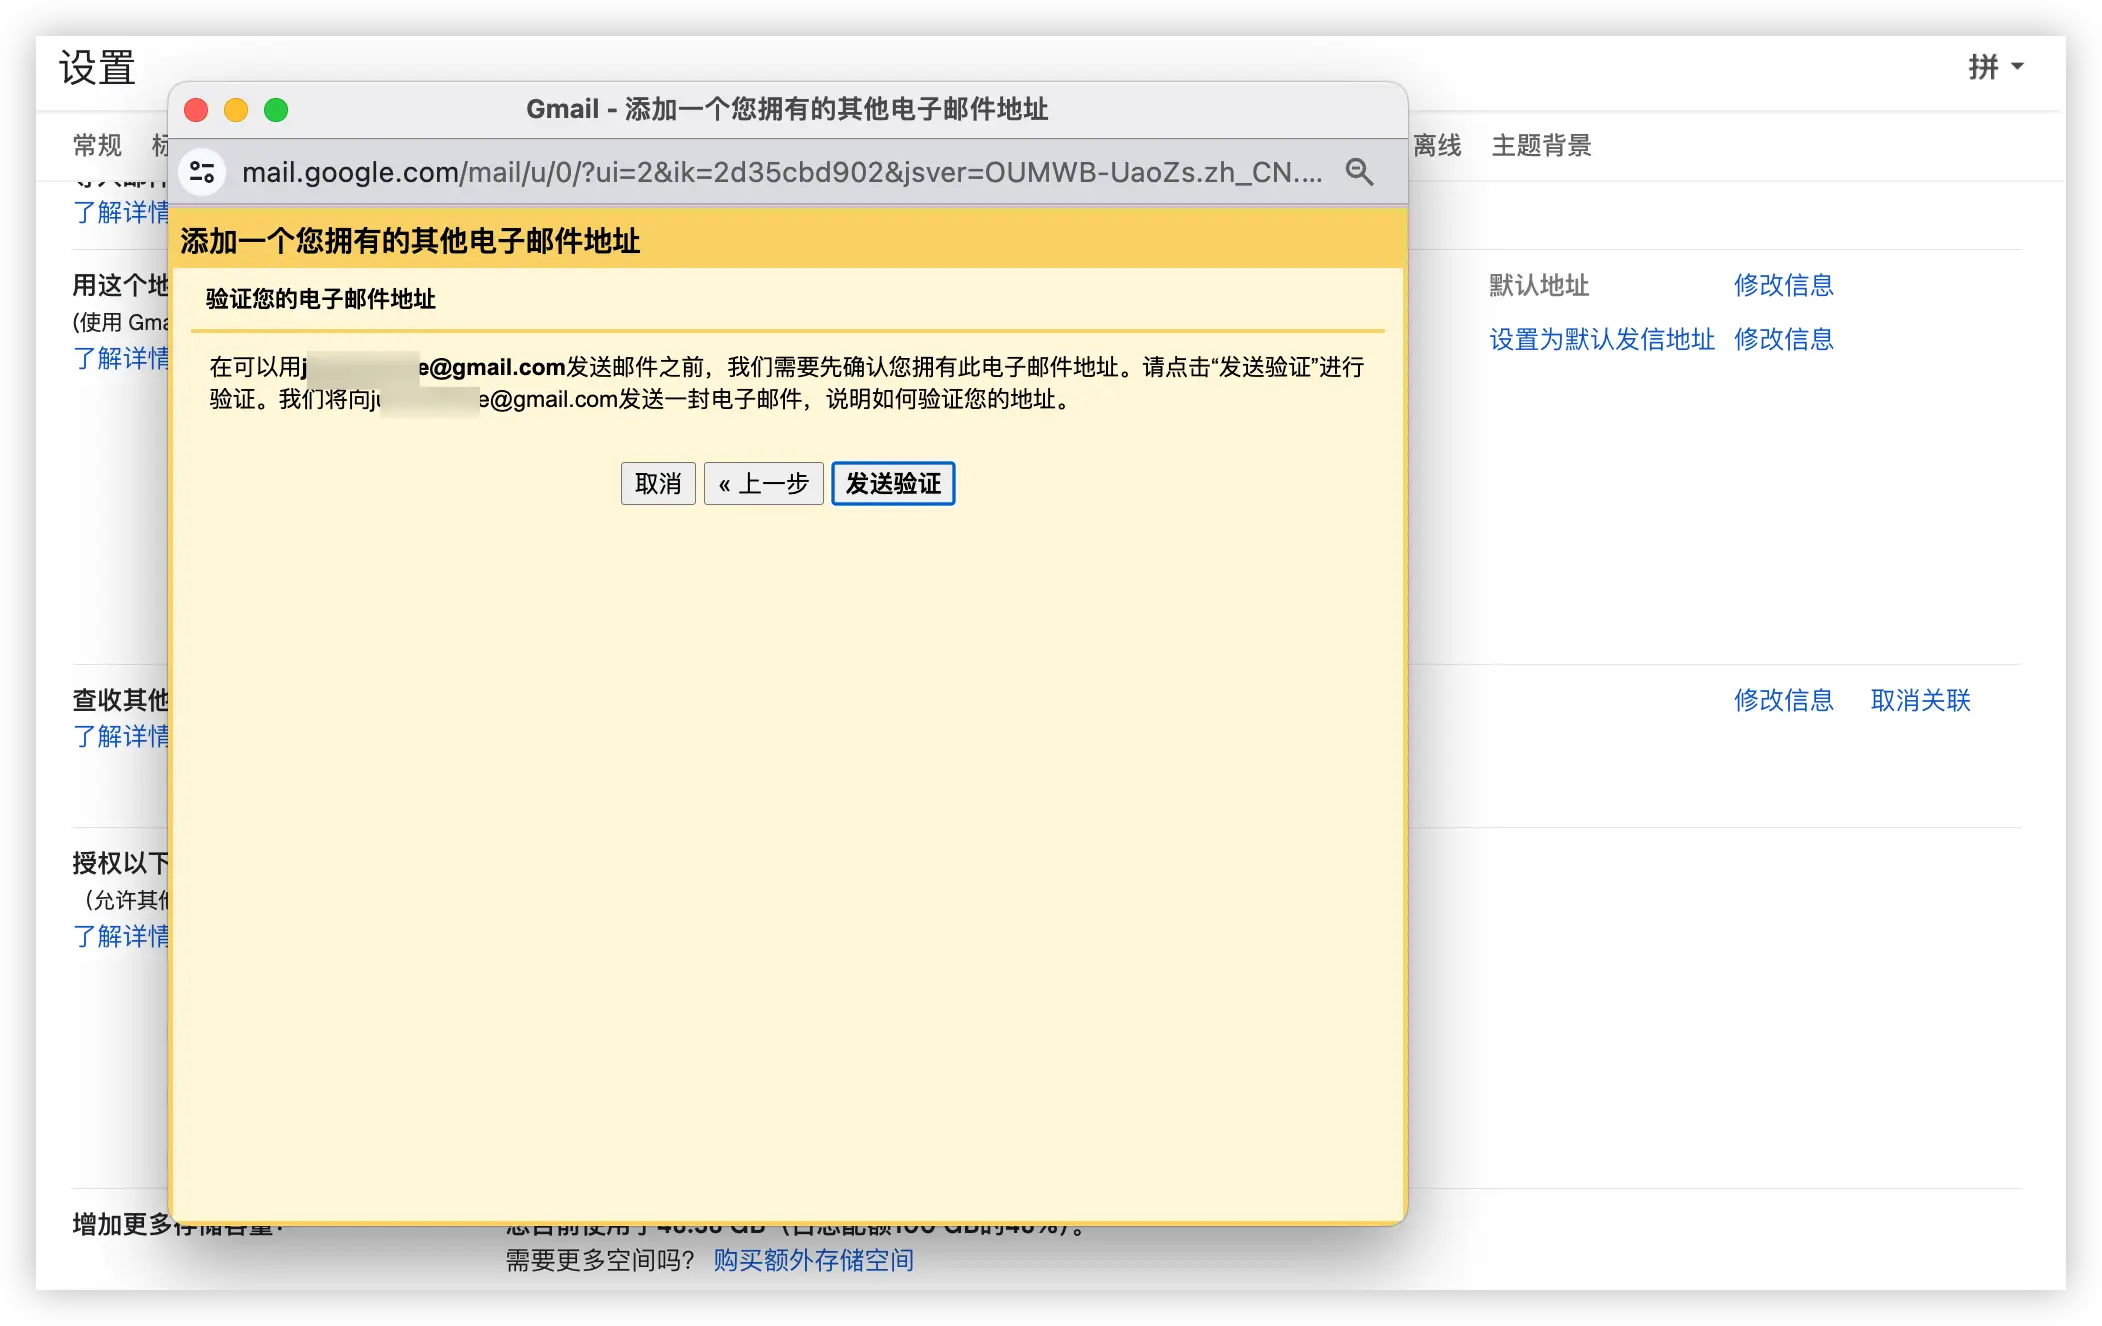
Task: Click the 默认地址 label
Action: 1539,286
